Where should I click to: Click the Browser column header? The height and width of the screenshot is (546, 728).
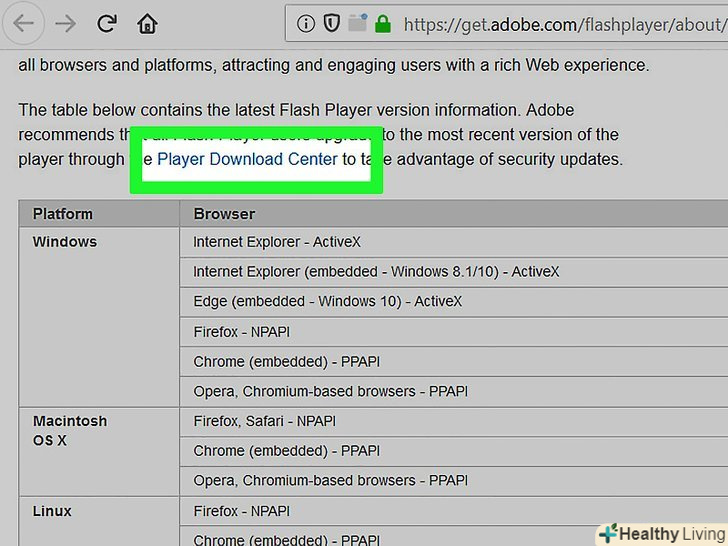pyautogui.click(x=224, y=213)
